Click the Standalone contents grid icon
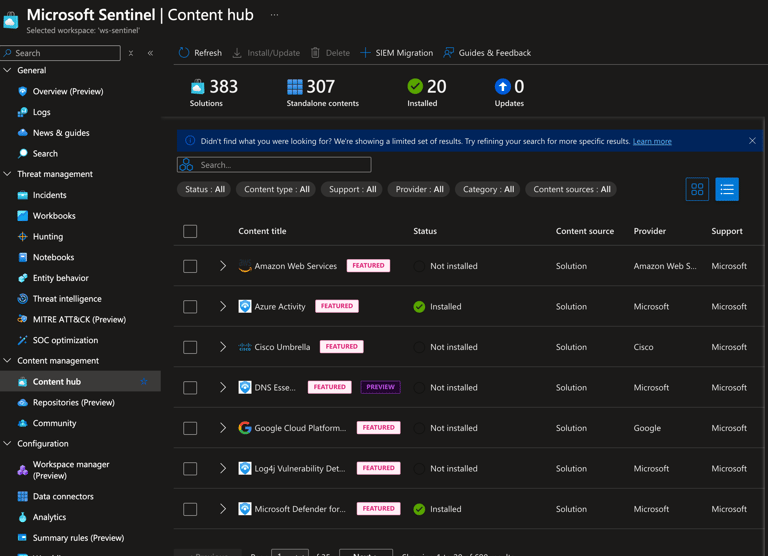Viewport: 768px width, 556px height. 295,87
